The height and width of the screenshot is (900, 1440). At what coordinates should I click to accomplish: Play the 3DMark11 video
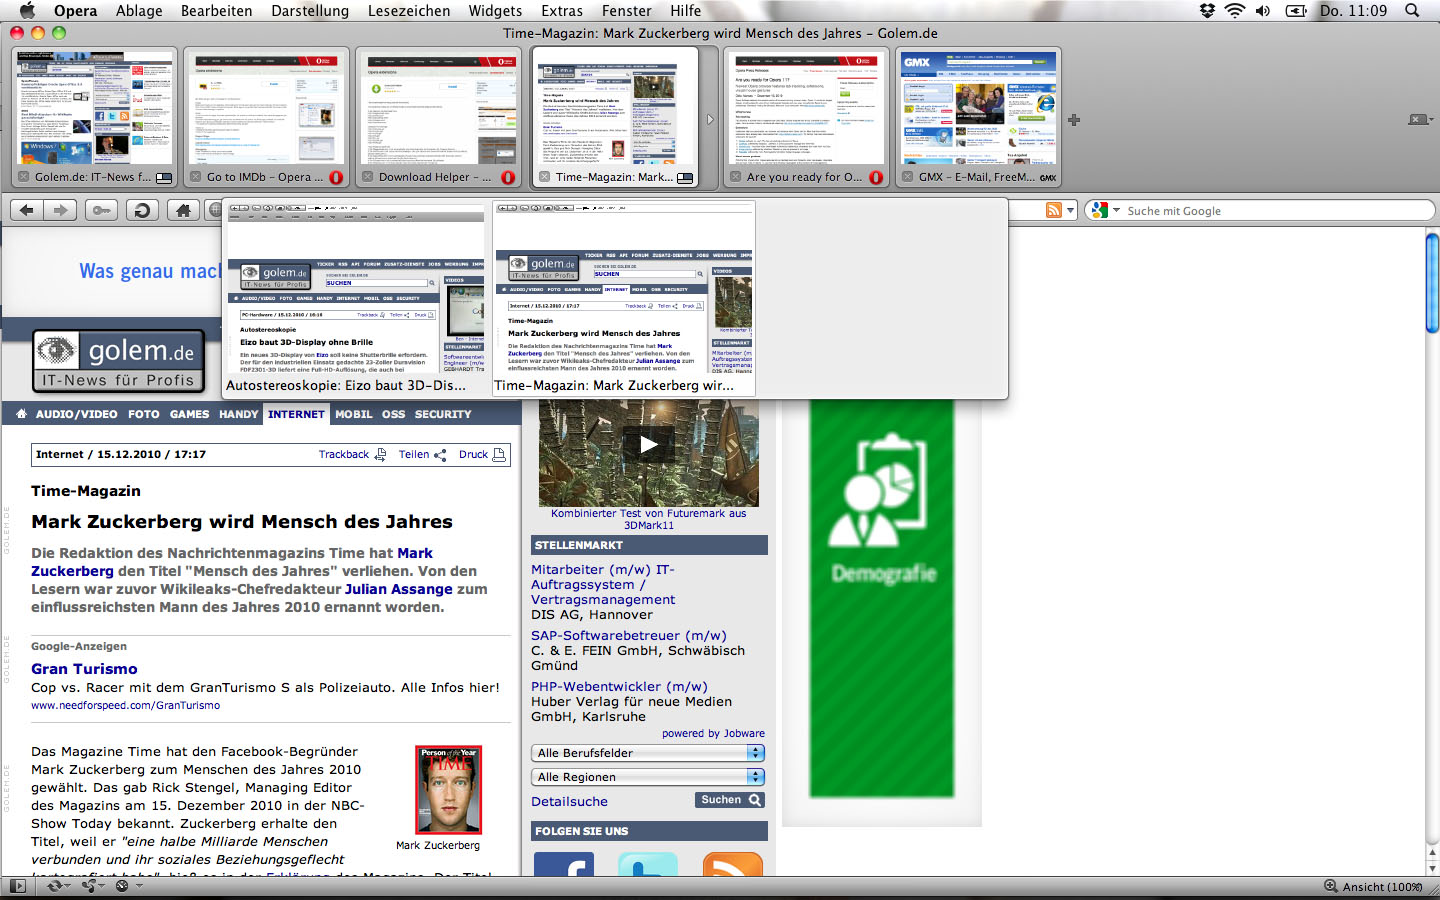coord(648,445)
